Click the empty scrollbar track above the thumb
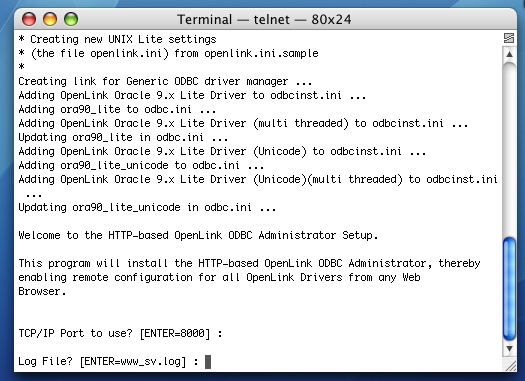Viewport: 525px width, 381px height. pyautogui.click(x=509, y=149)
